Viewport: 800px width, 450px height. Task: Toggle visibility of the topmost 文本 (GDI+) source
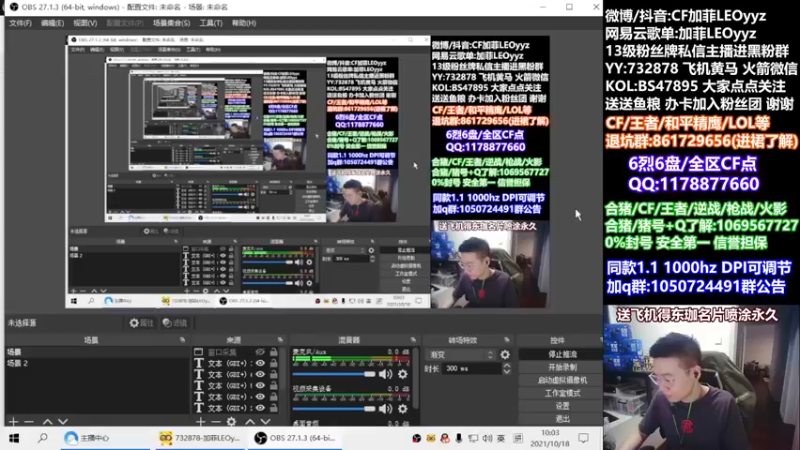(260, 363)
